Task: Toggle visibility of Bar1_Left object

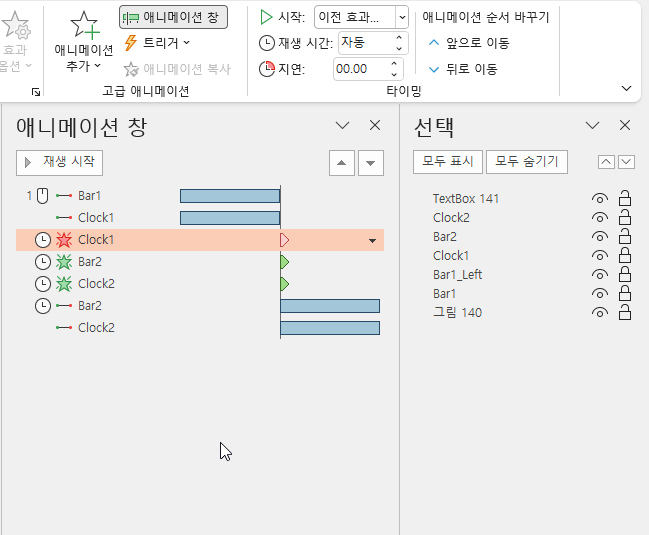Action: tap(600, 274)
